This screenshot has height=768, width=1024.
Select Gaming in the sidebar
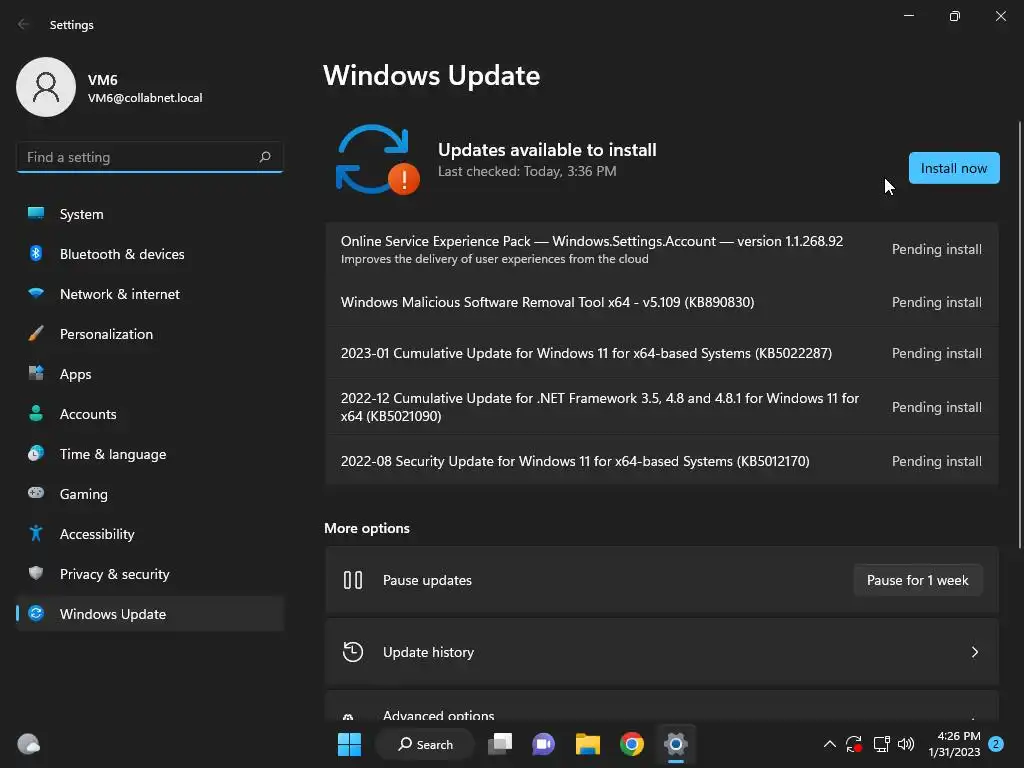[x=150, y=493]
